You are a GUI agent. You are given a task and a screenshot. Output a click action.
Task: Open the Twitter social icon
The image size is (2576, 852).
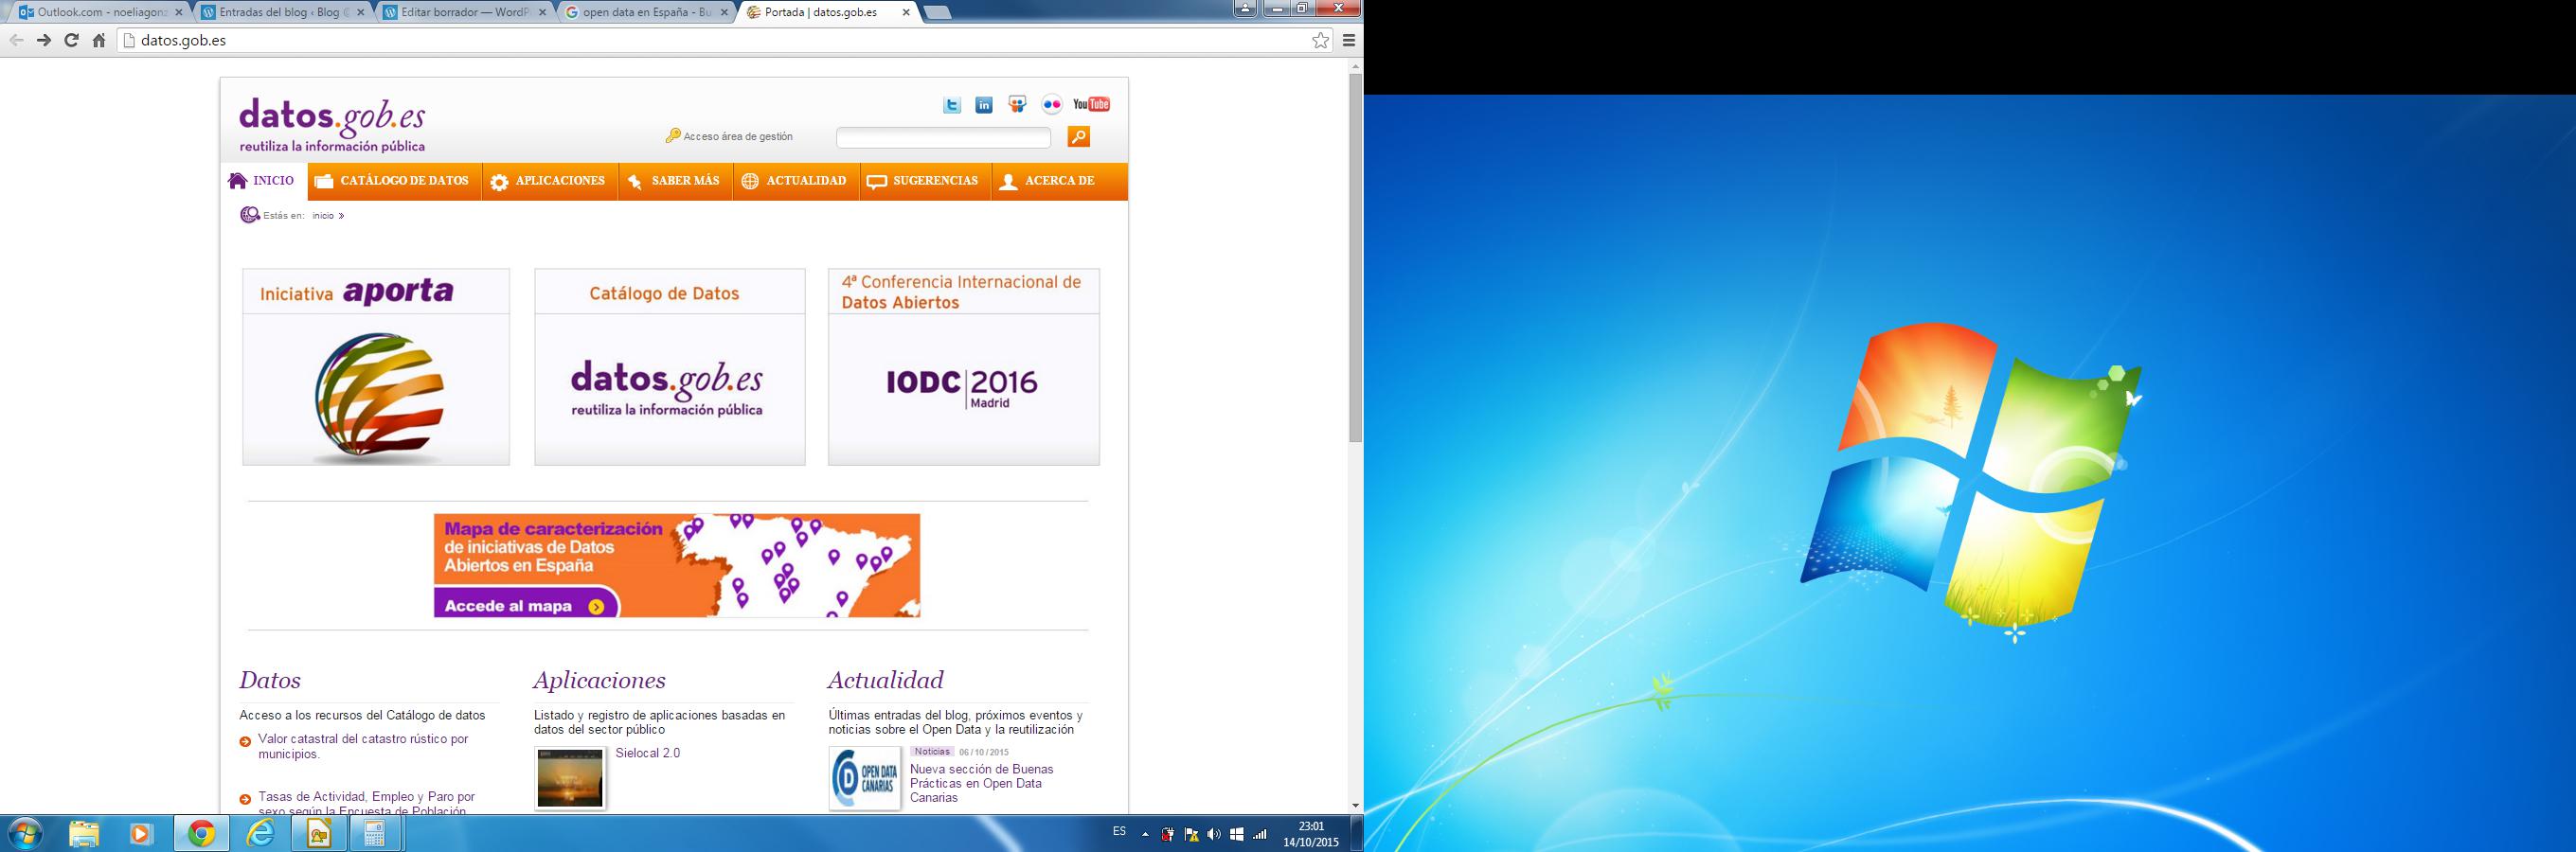952,105
